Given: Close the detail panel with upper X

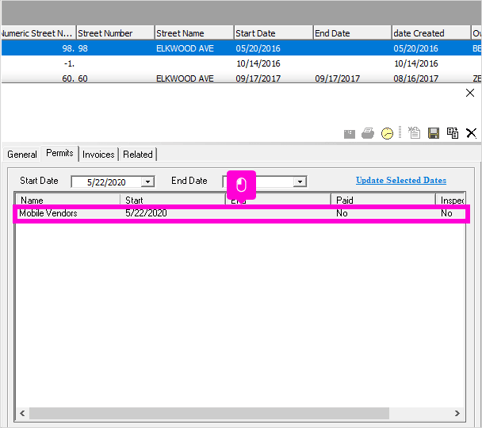Looking at the screenshot, I should click(x=470, y=93).
